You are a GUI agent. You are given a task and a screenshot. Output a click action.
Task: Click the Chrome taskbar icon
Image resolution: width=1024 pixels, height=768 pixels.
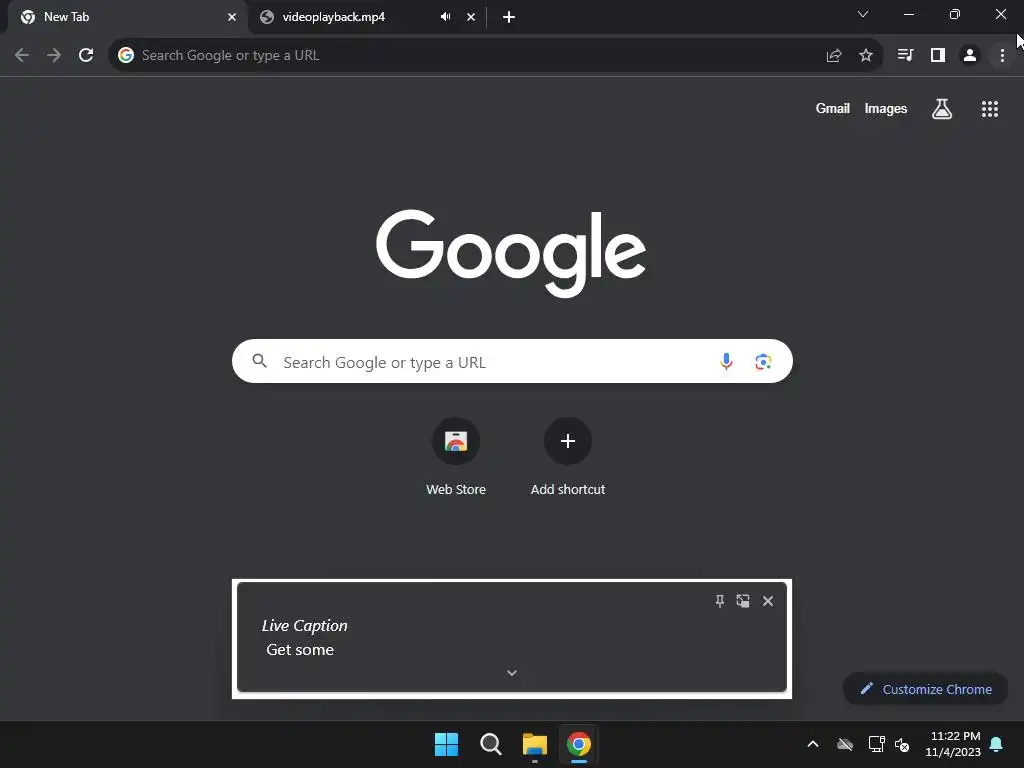tap(579, 744)
